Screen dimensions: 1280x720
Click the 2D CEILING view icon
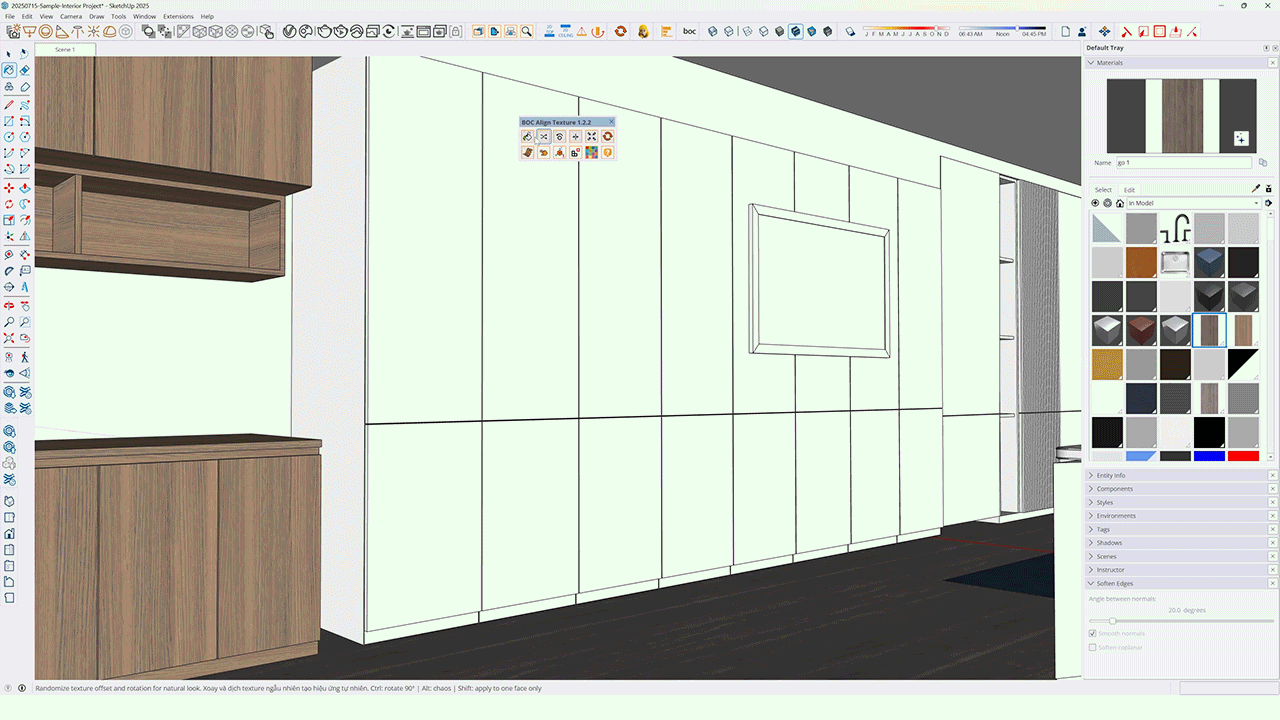(566, 31)
